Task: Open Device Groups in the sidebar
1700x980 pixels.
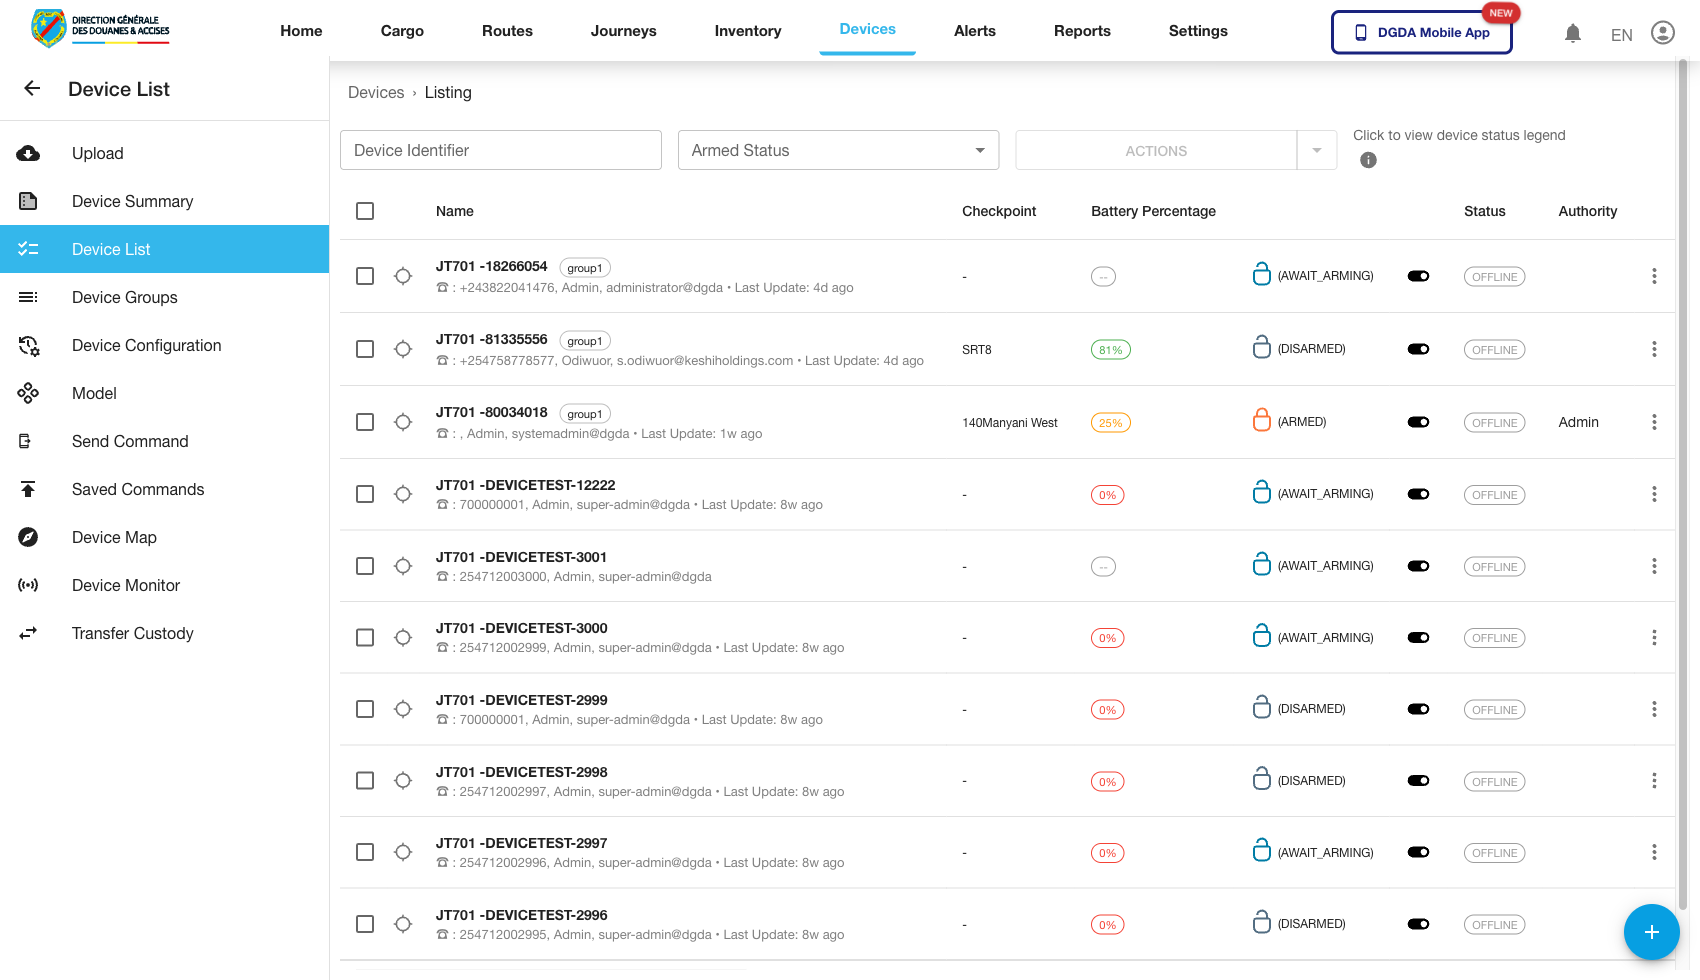Action: [x=125, y=297]
